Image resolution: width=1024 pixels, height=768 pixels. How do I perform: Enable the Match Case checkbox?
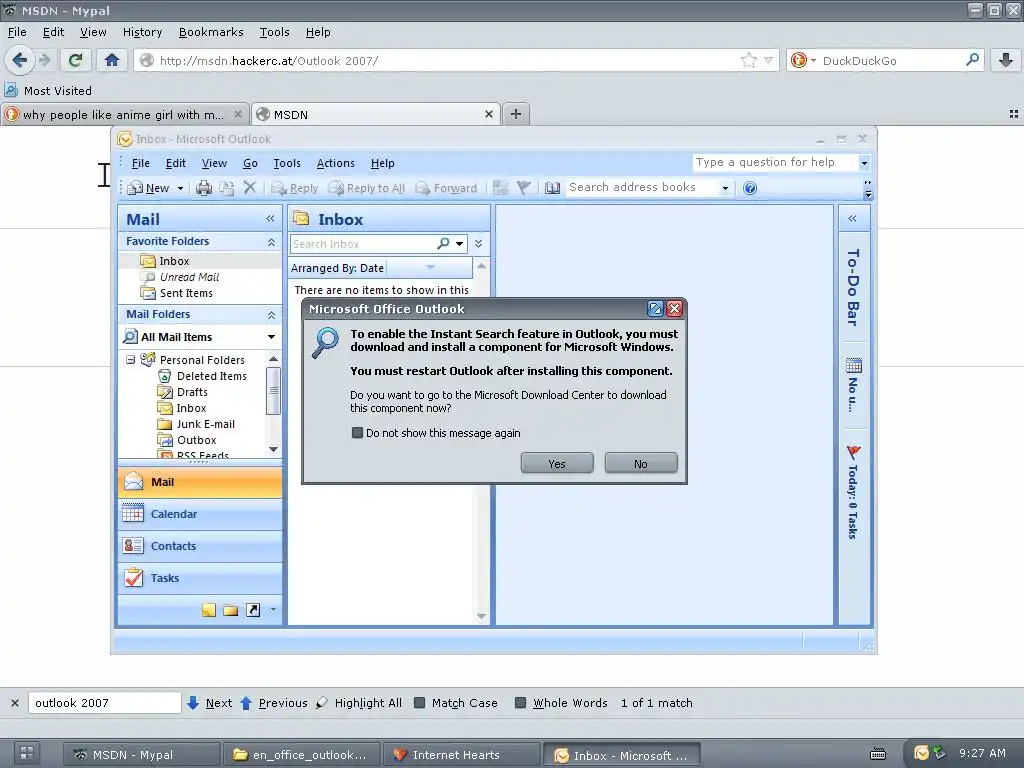(x=420, y=703)
